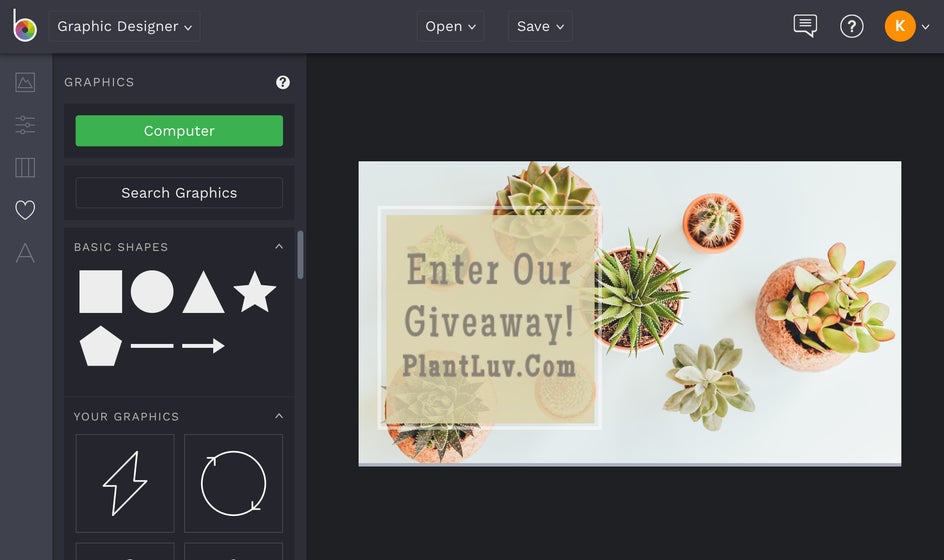Click the orange K account avatar
Viewport: 944px width, 560px height.
(x=900, y=26)
